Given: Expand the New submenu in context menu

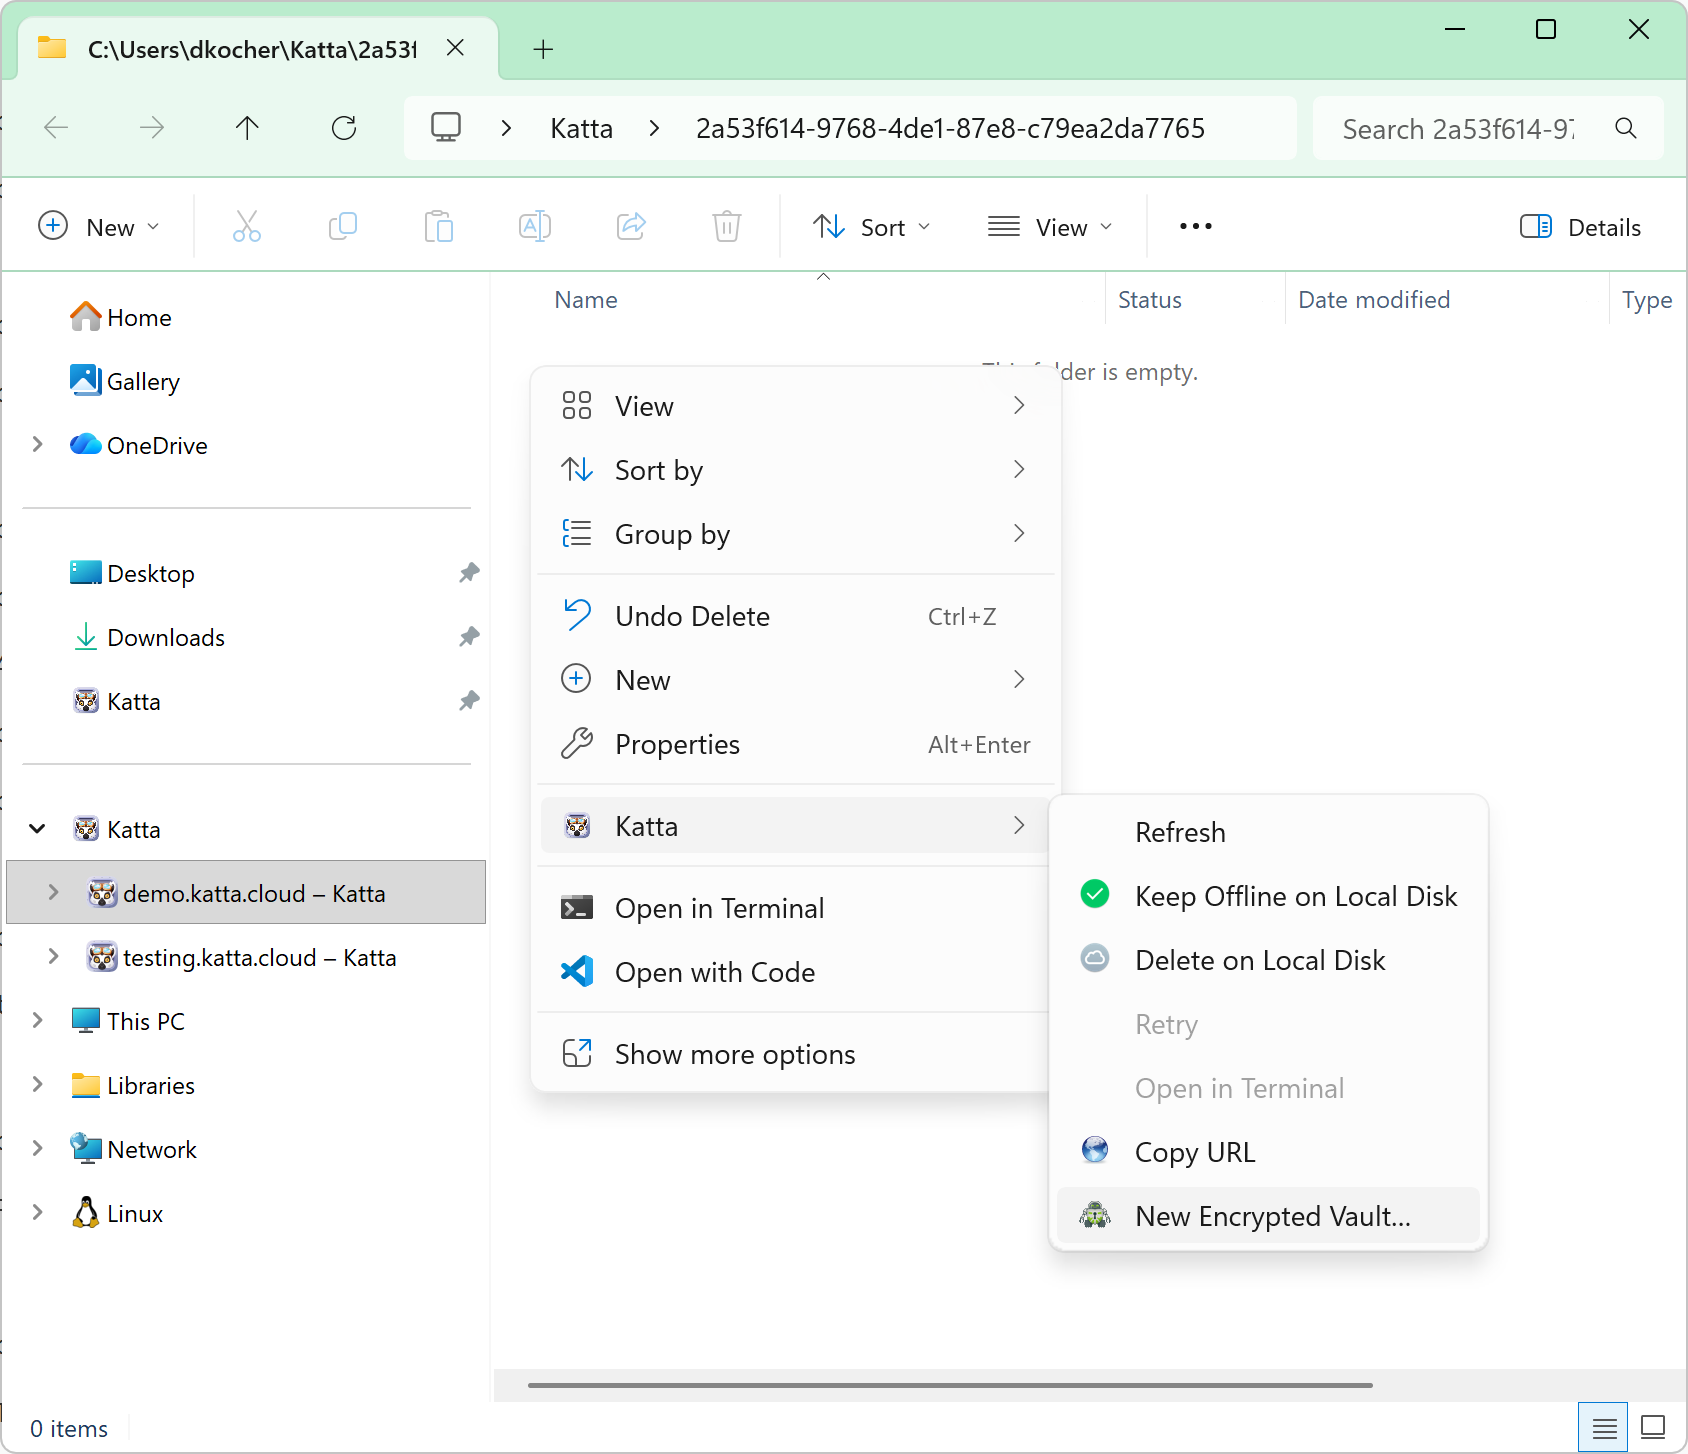Looking at the screenshot, I should pos(795,680).
